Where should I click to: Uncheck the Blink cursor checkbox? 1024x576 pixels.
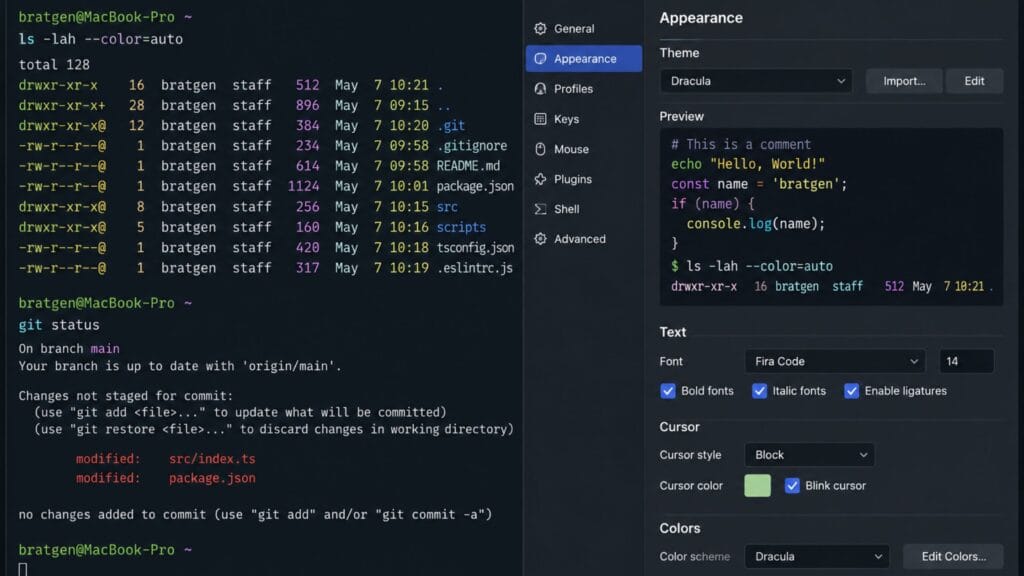(792, 486)
